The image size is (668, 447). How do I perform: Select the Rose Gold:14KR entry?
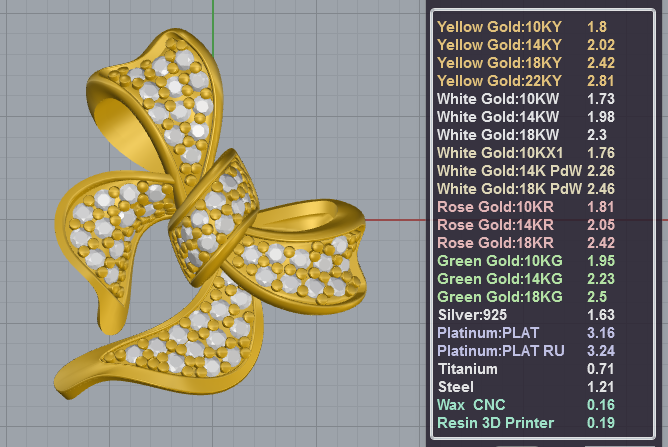[495, 225]
